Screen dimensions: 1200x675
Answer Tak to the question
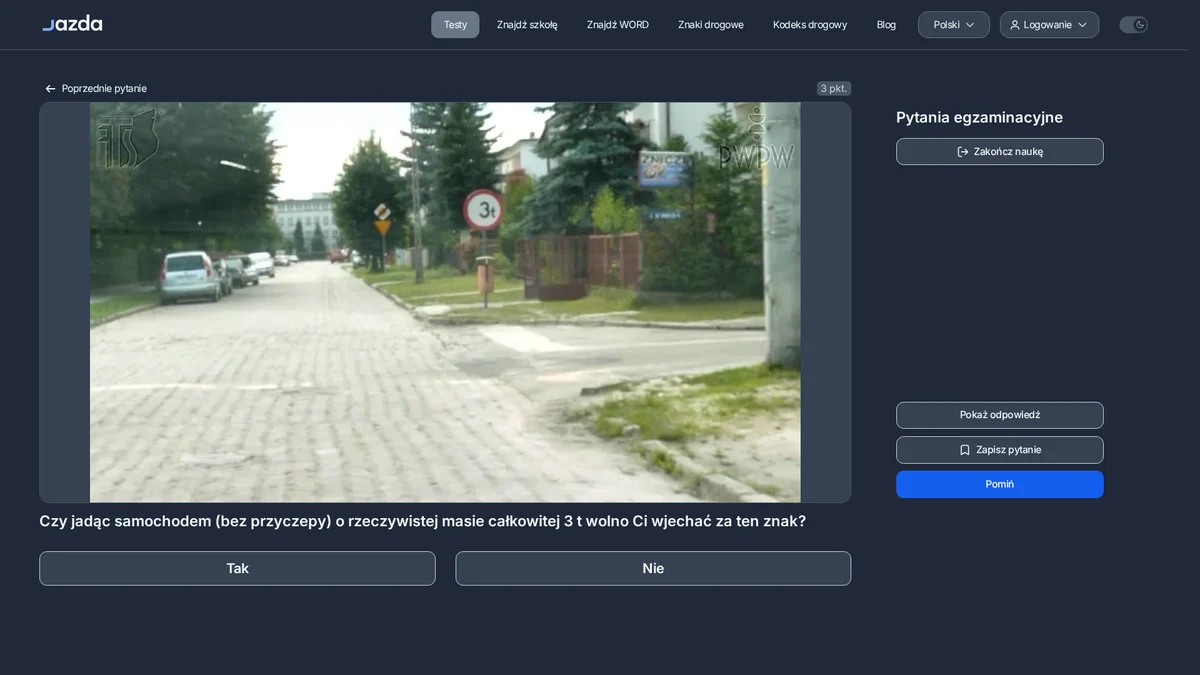(237, 568)
